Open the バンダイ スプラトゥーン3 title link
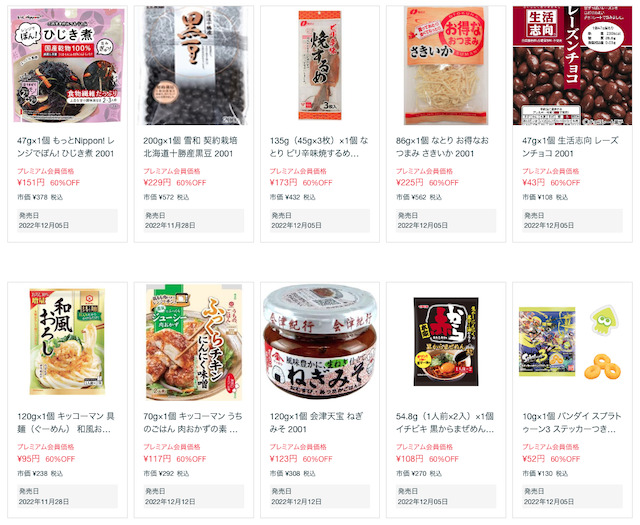The height and width of the screenshot is (525, 640). click(571, 423)
